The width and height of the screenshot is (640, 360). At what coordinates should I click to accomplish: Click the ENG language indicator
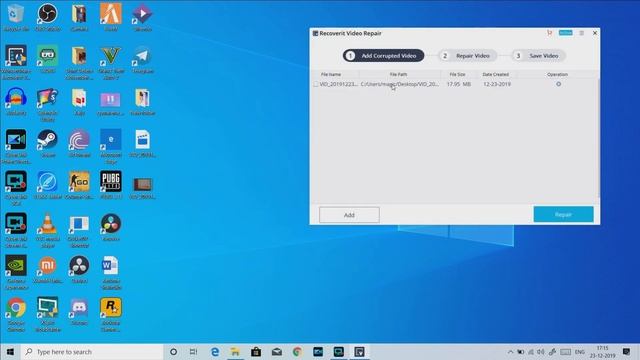(x=580, y=352)
